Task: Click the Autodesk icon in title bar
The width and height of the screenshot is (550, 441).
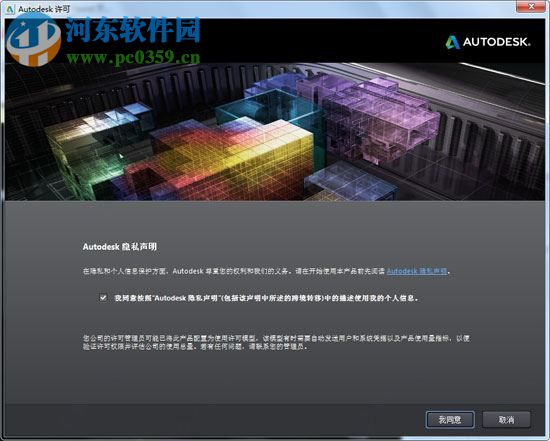Action: (10, 9)
